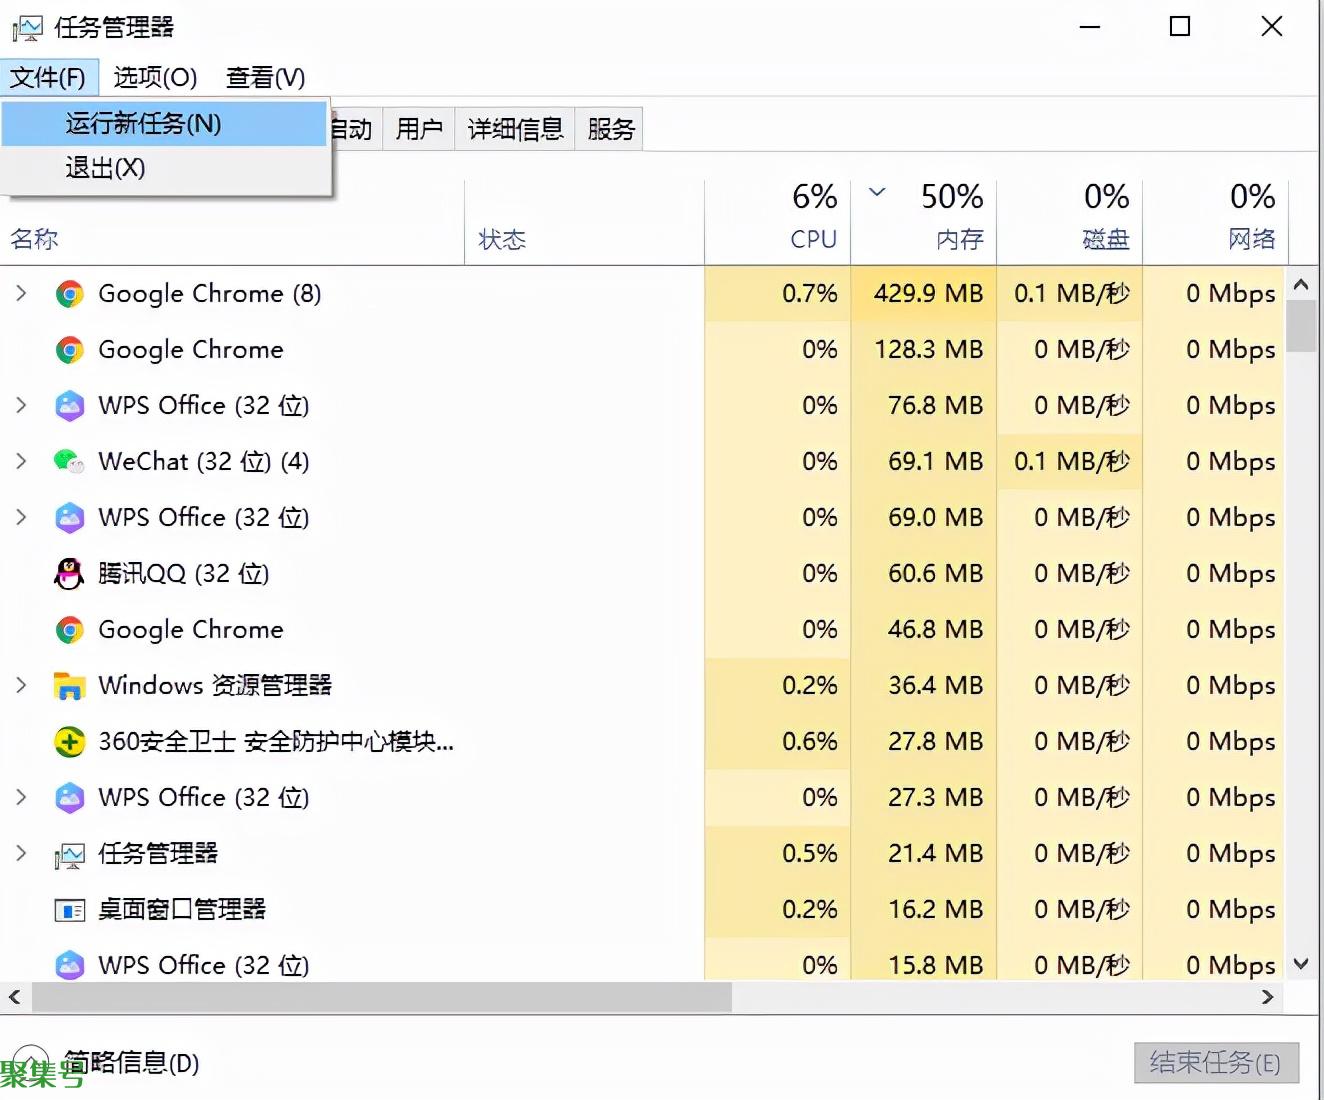1324x1100 pixels.
Task: Click 简略信息(D) to show fewer details
Action: pos(133,1062)
